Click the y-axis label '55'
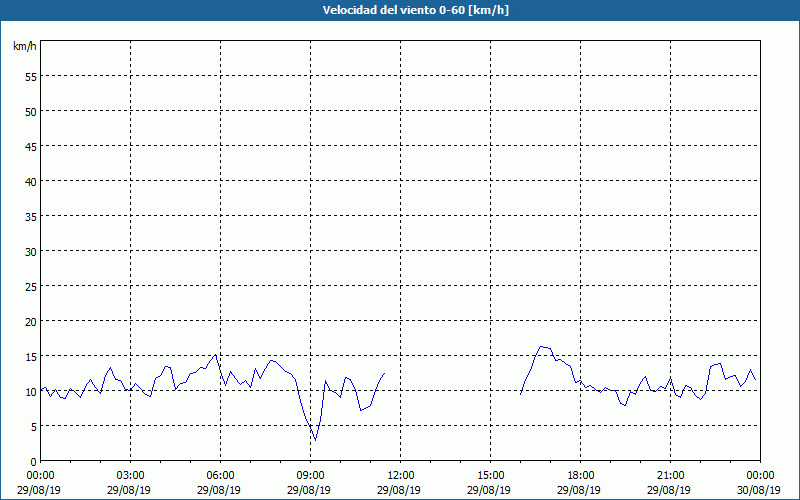 click(x=31, y=77)
